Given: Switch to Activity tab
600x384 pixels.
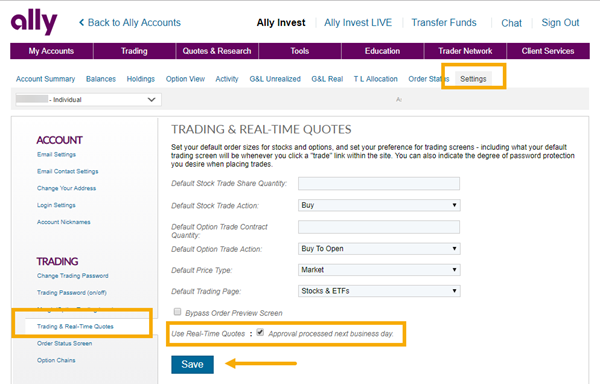Looking at the screenshot, I should click(x=227, y=79).
